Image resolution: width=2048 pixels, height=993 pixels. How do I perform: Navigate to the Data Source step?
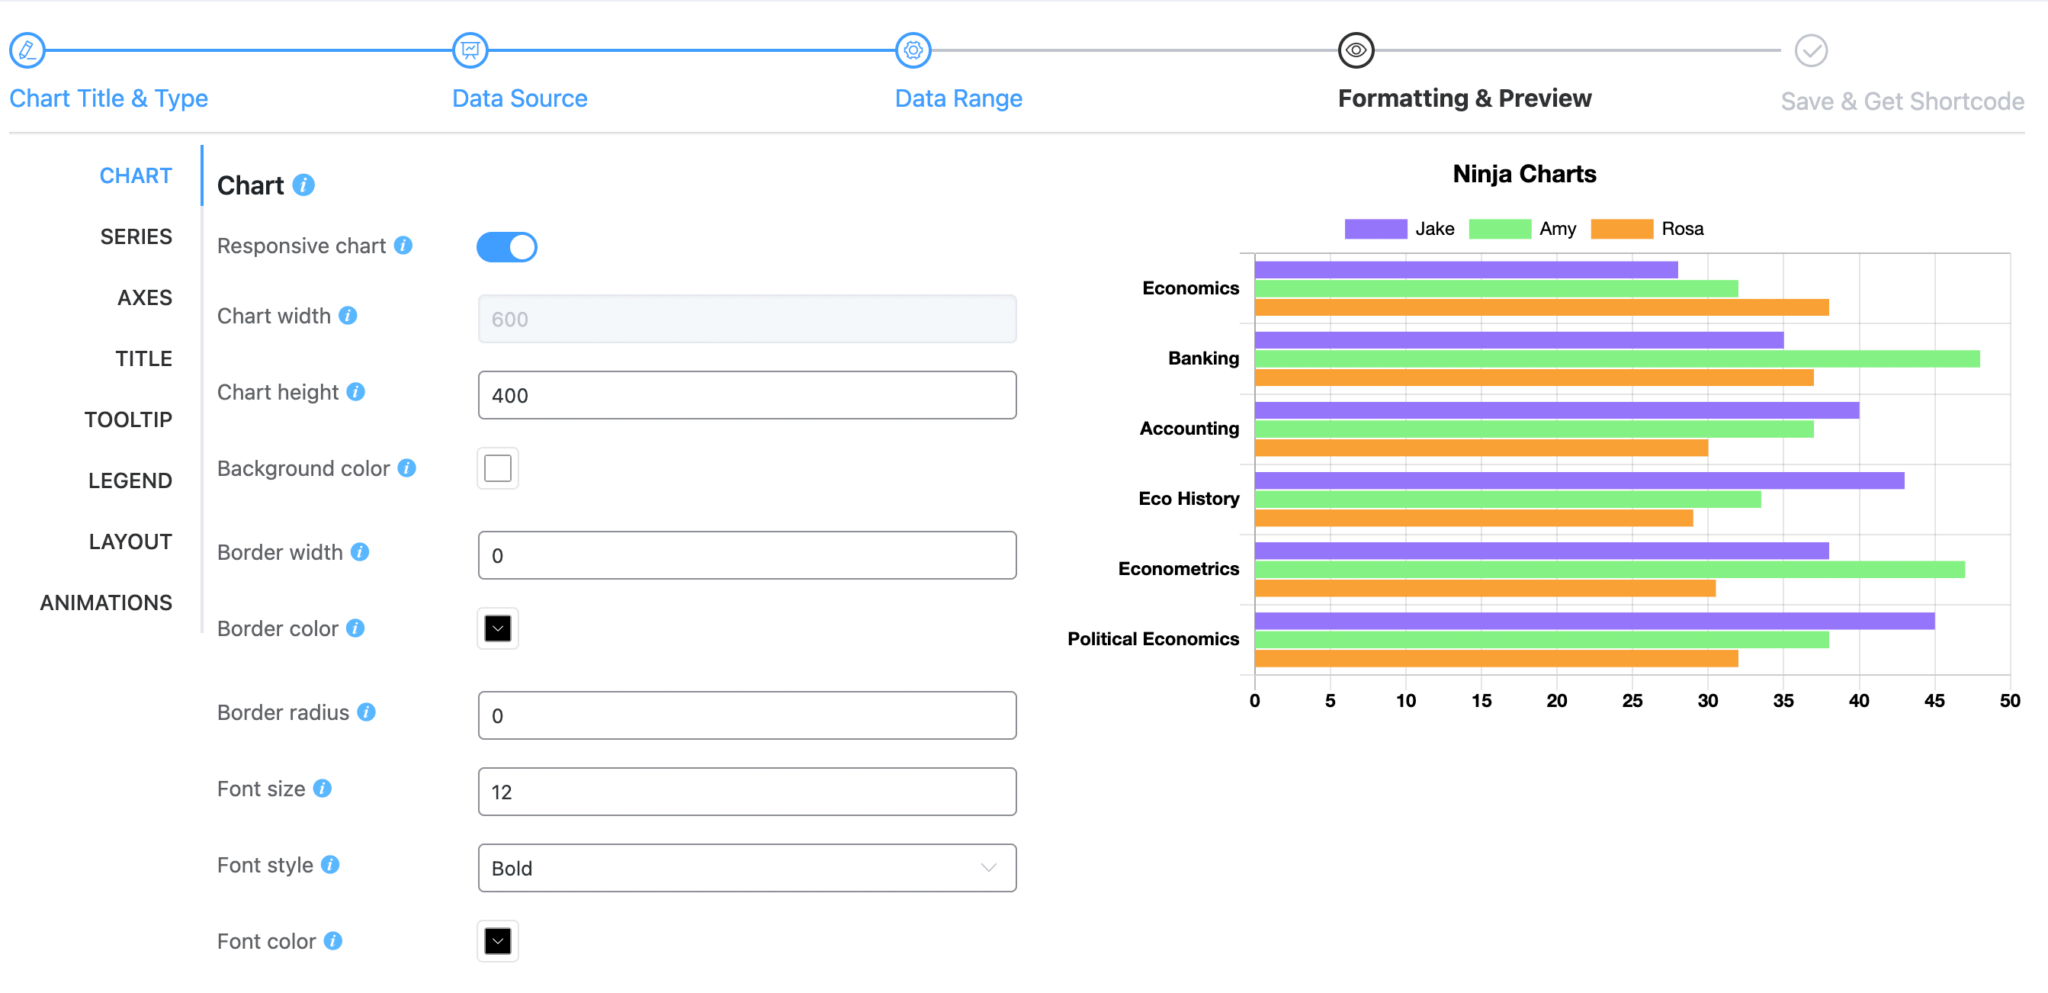(x=519, y=98)
